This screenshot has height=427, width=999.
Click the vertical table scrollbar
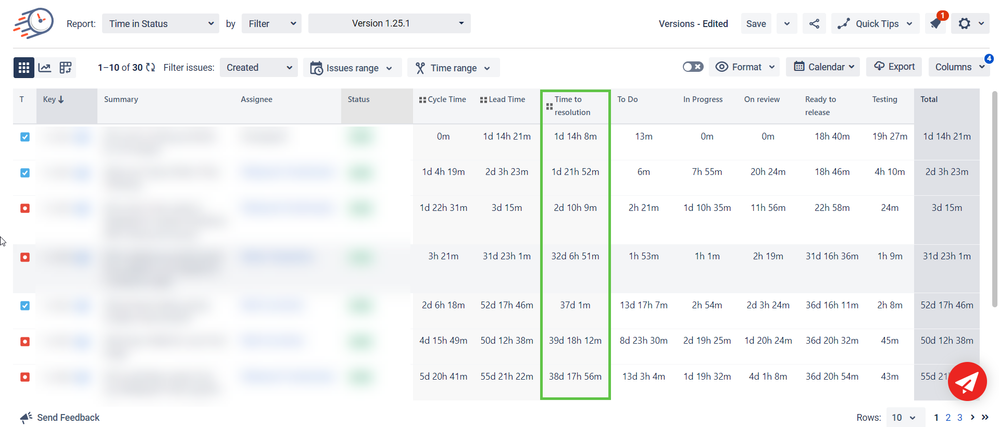click(995, 198)
